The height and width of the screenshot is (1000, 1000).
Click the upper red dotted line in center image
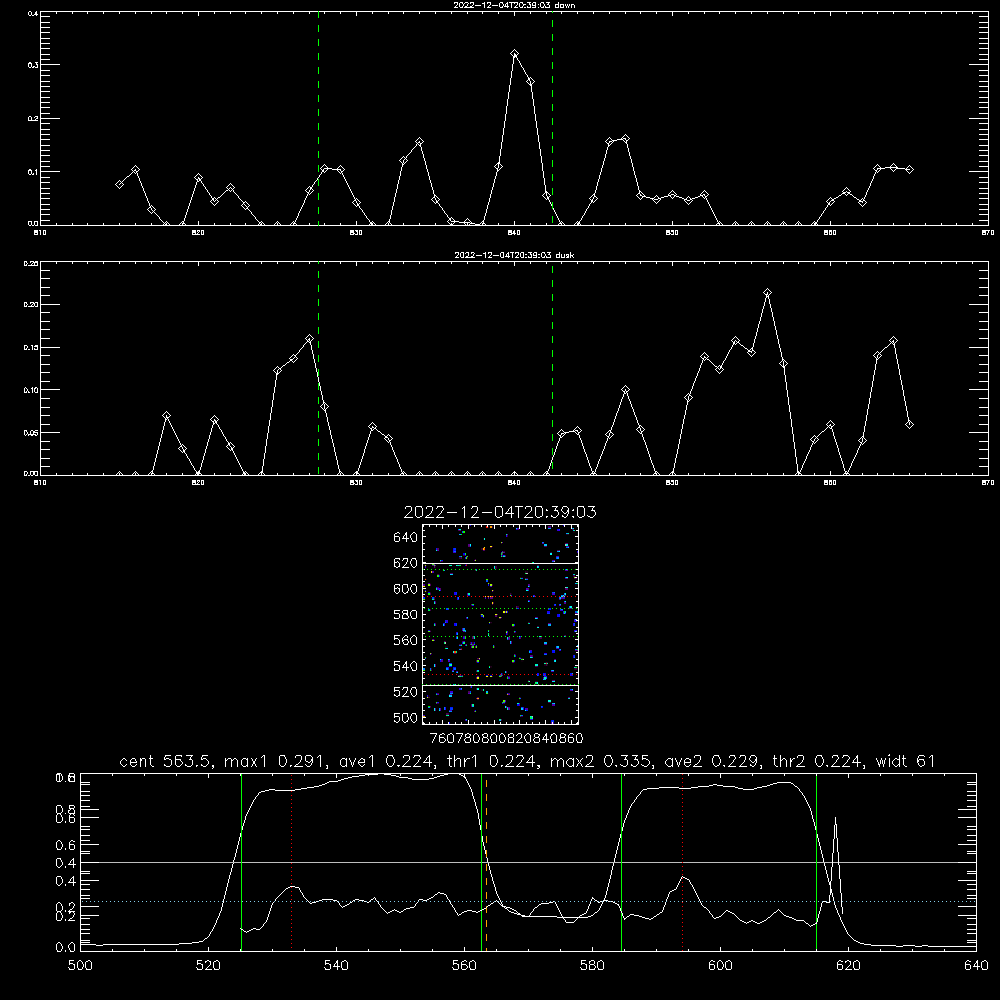tap(500, 597)
